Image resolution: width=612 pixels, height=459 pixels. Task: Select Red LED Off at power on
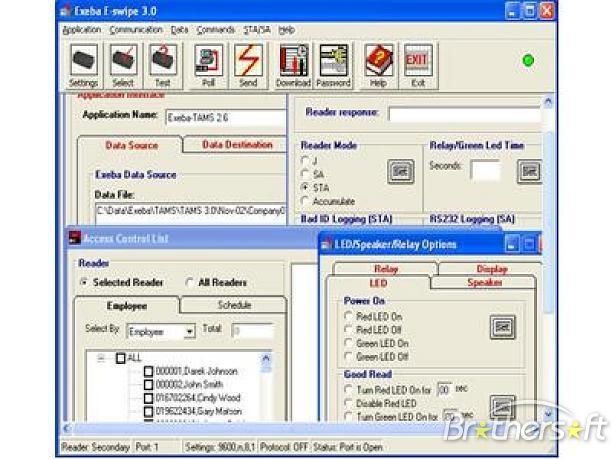tap(348, 330)
